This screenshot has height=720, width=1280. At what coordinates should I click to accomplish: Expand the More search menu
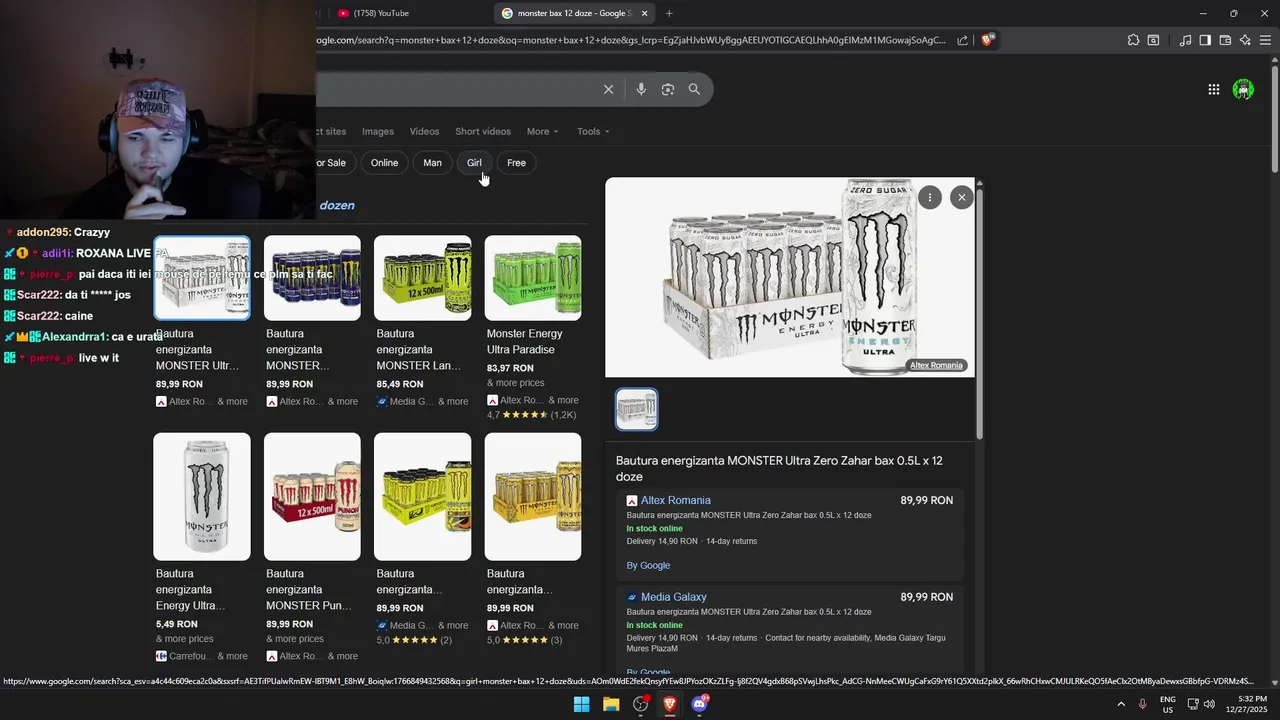[x=543, y=131]
